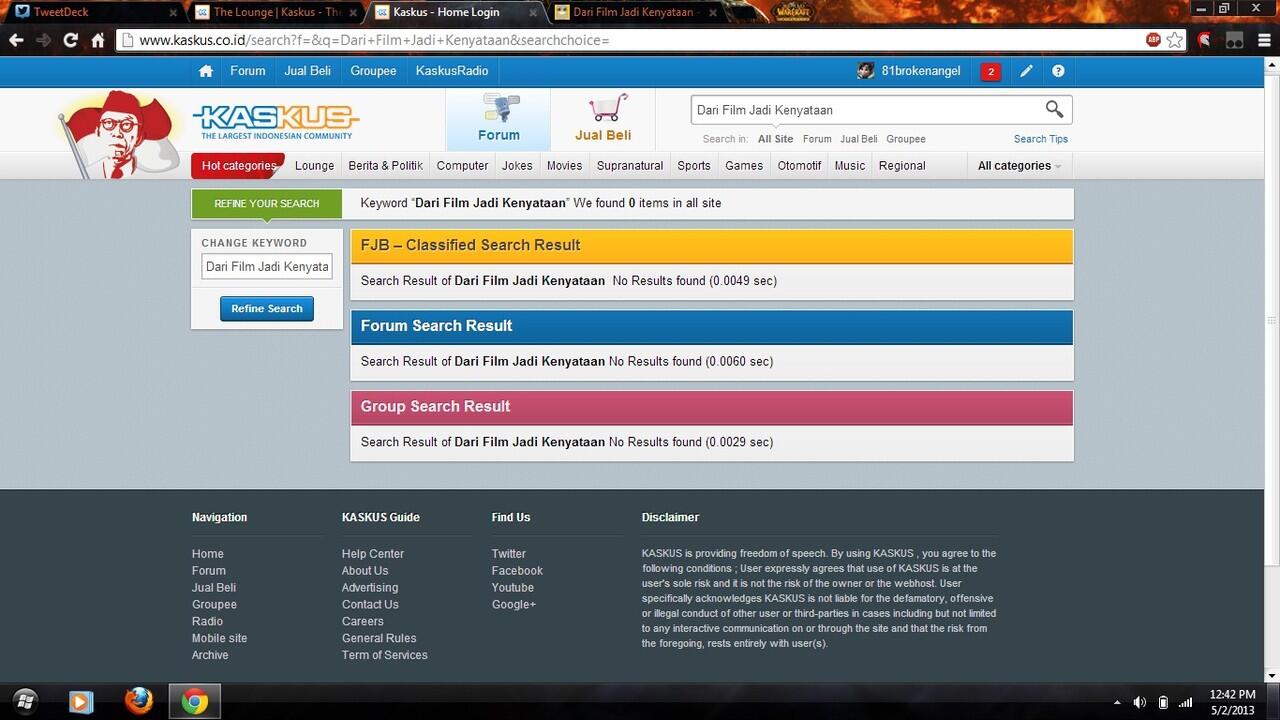Open the Youtube footer link
Screen dimensions: 1280x720
(513, 588)
